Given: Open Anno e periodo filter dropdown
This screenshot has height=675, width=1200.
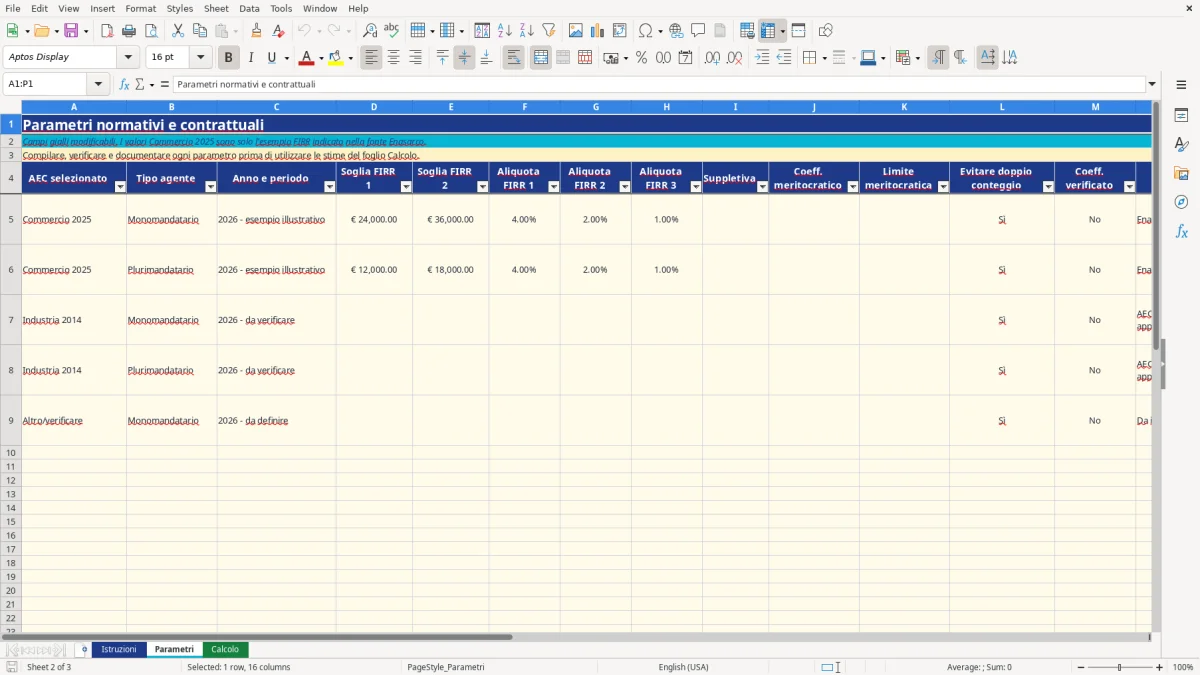Looking at the screenshot, I should 330,187.
